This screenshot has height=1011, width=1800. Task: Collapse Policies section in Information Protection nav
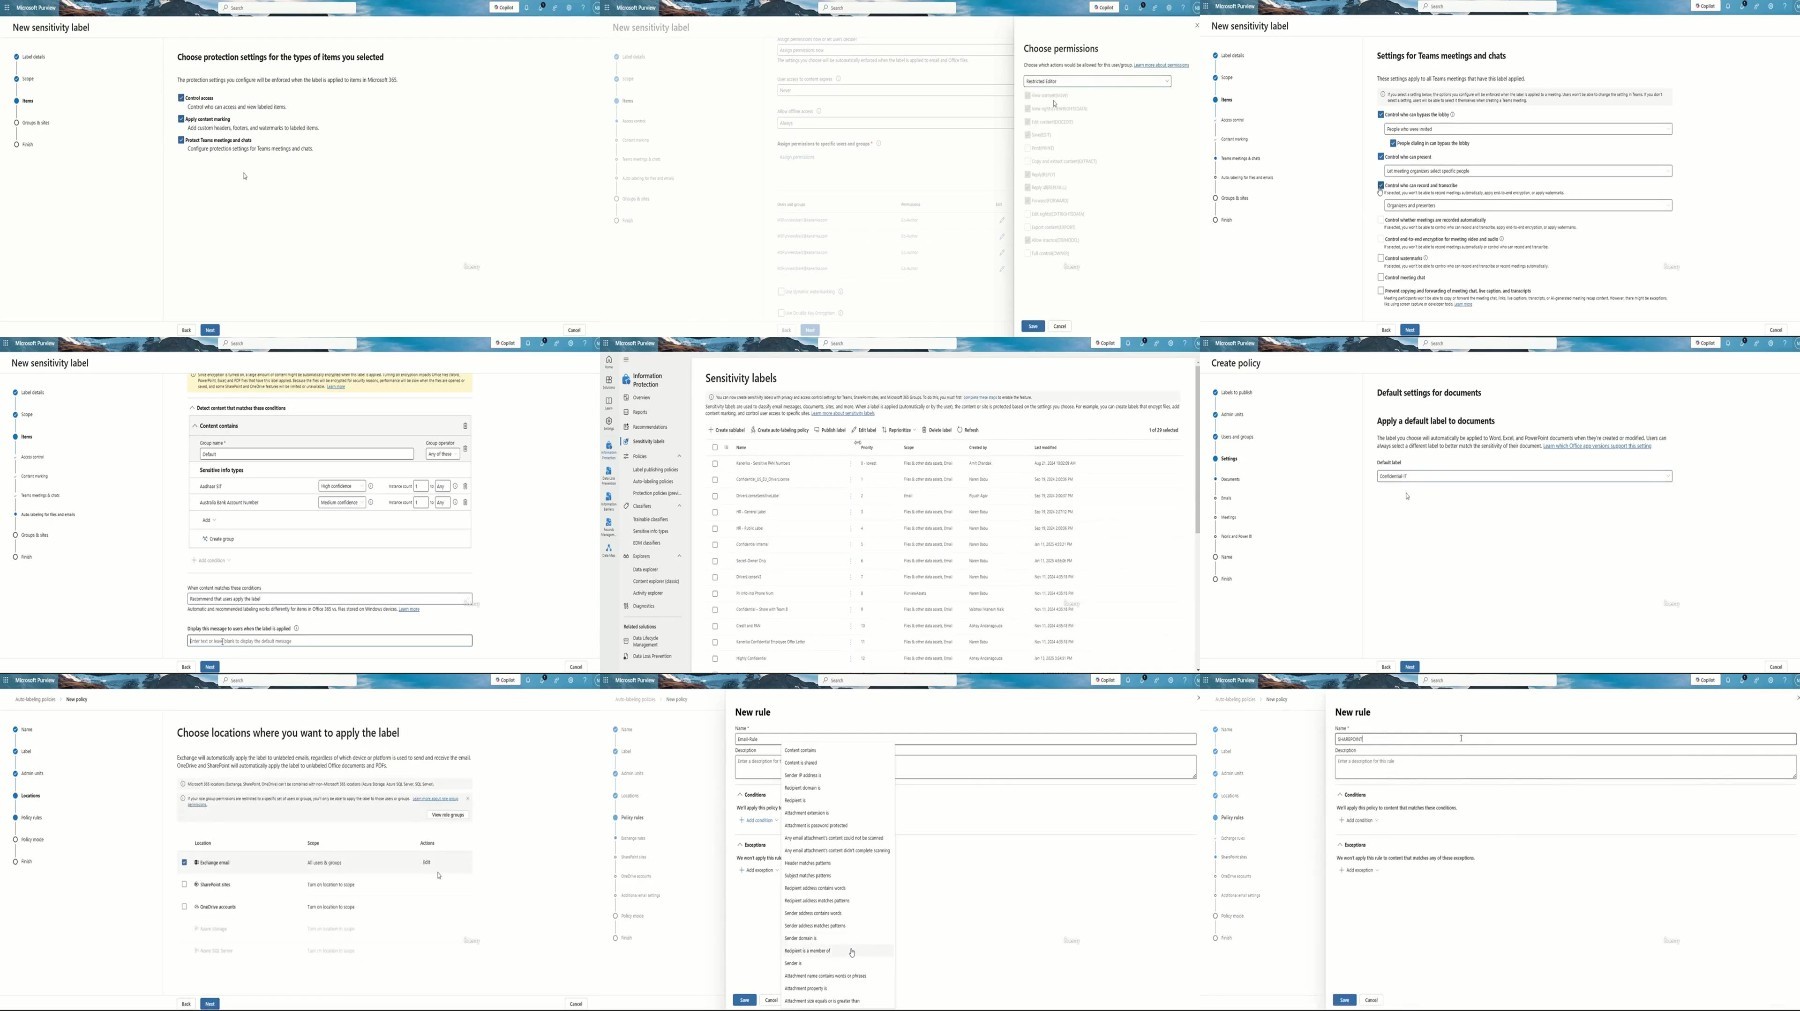[x=679, y=456]
